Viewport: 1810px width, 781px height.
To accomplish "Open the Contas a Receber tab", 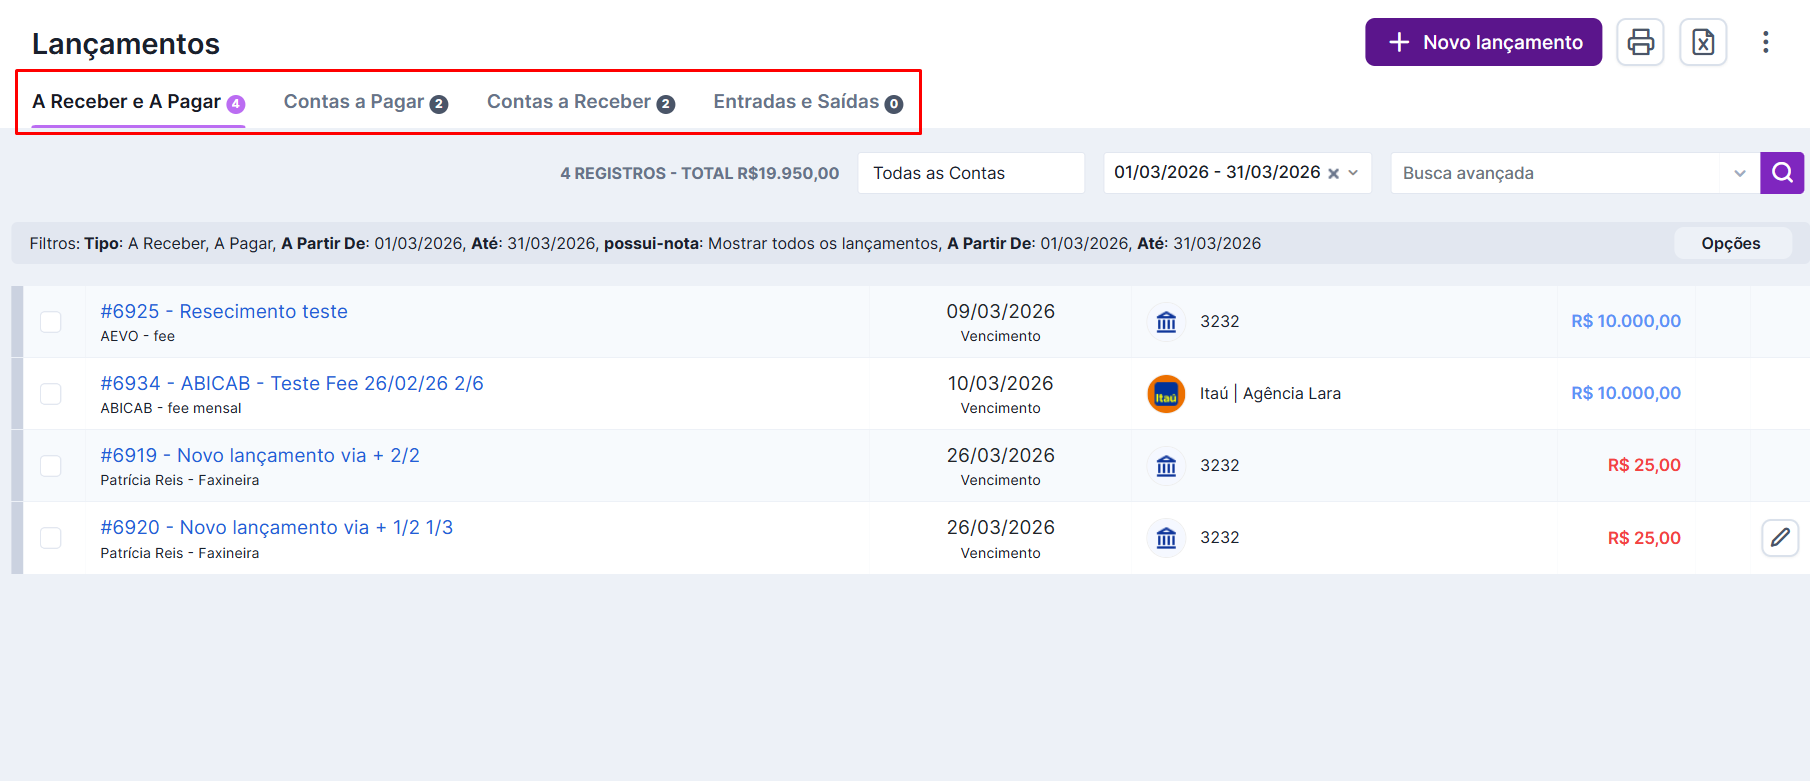I will pos(580,102).
